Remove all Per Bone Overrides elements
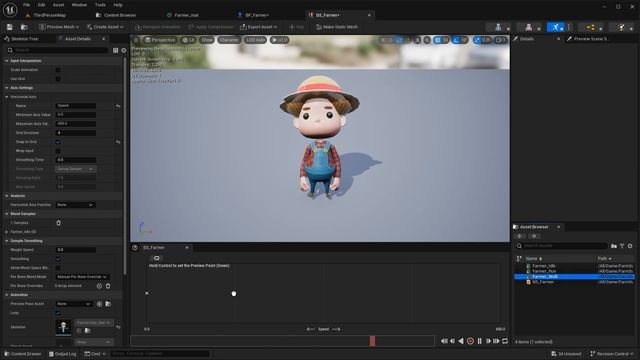Image resolution: width=640 pixels, height=360 pixels. click(108, 286)
